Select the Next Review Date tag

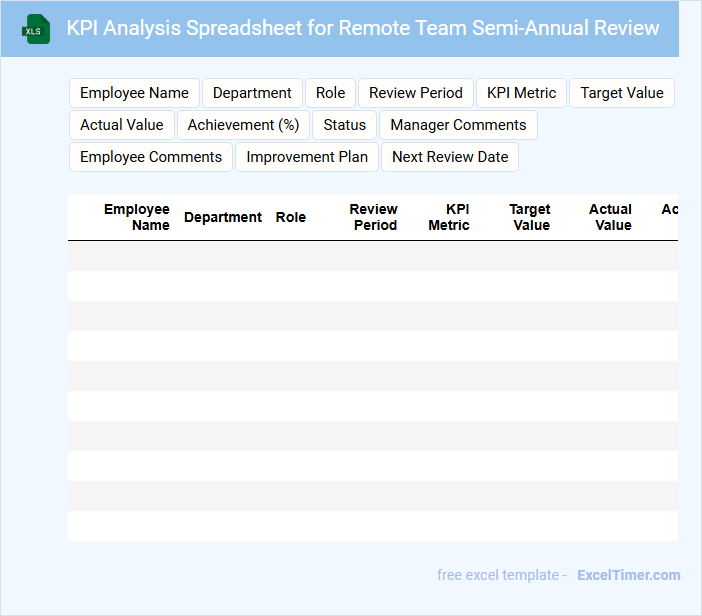pos(450,157)
